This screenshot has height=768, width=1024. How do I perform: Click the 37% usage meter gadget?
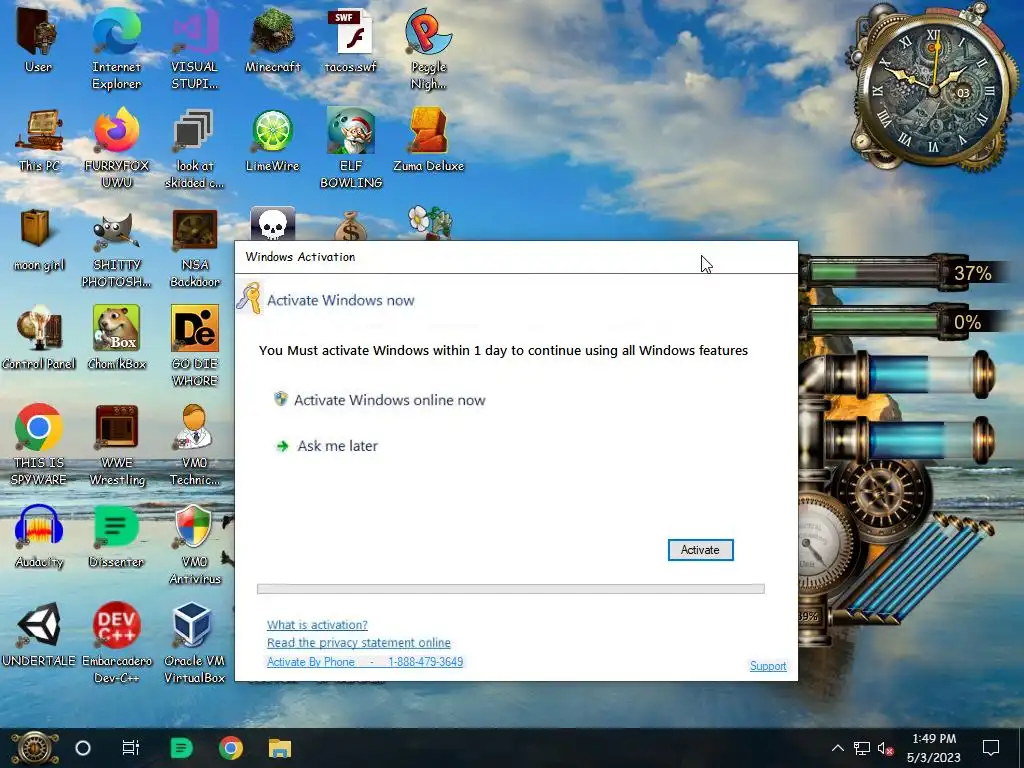pos(903,272)
